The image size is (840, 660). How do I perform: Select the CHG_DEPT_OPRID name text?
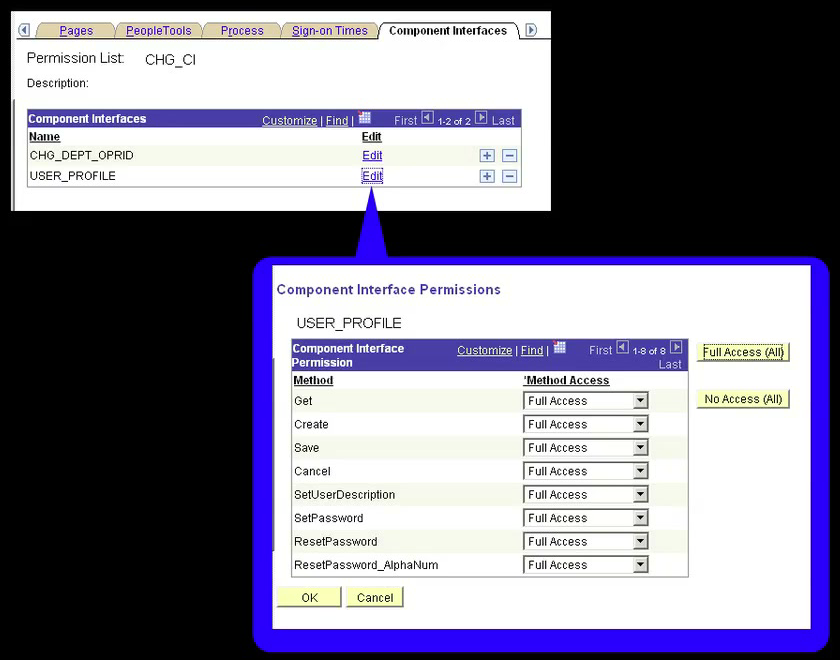(81, 155)
